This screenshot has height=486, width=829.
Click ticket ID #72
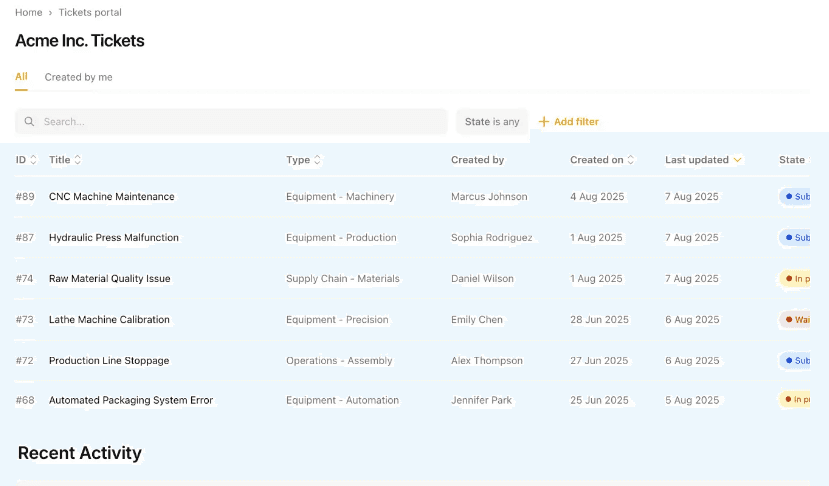point(24,361)
